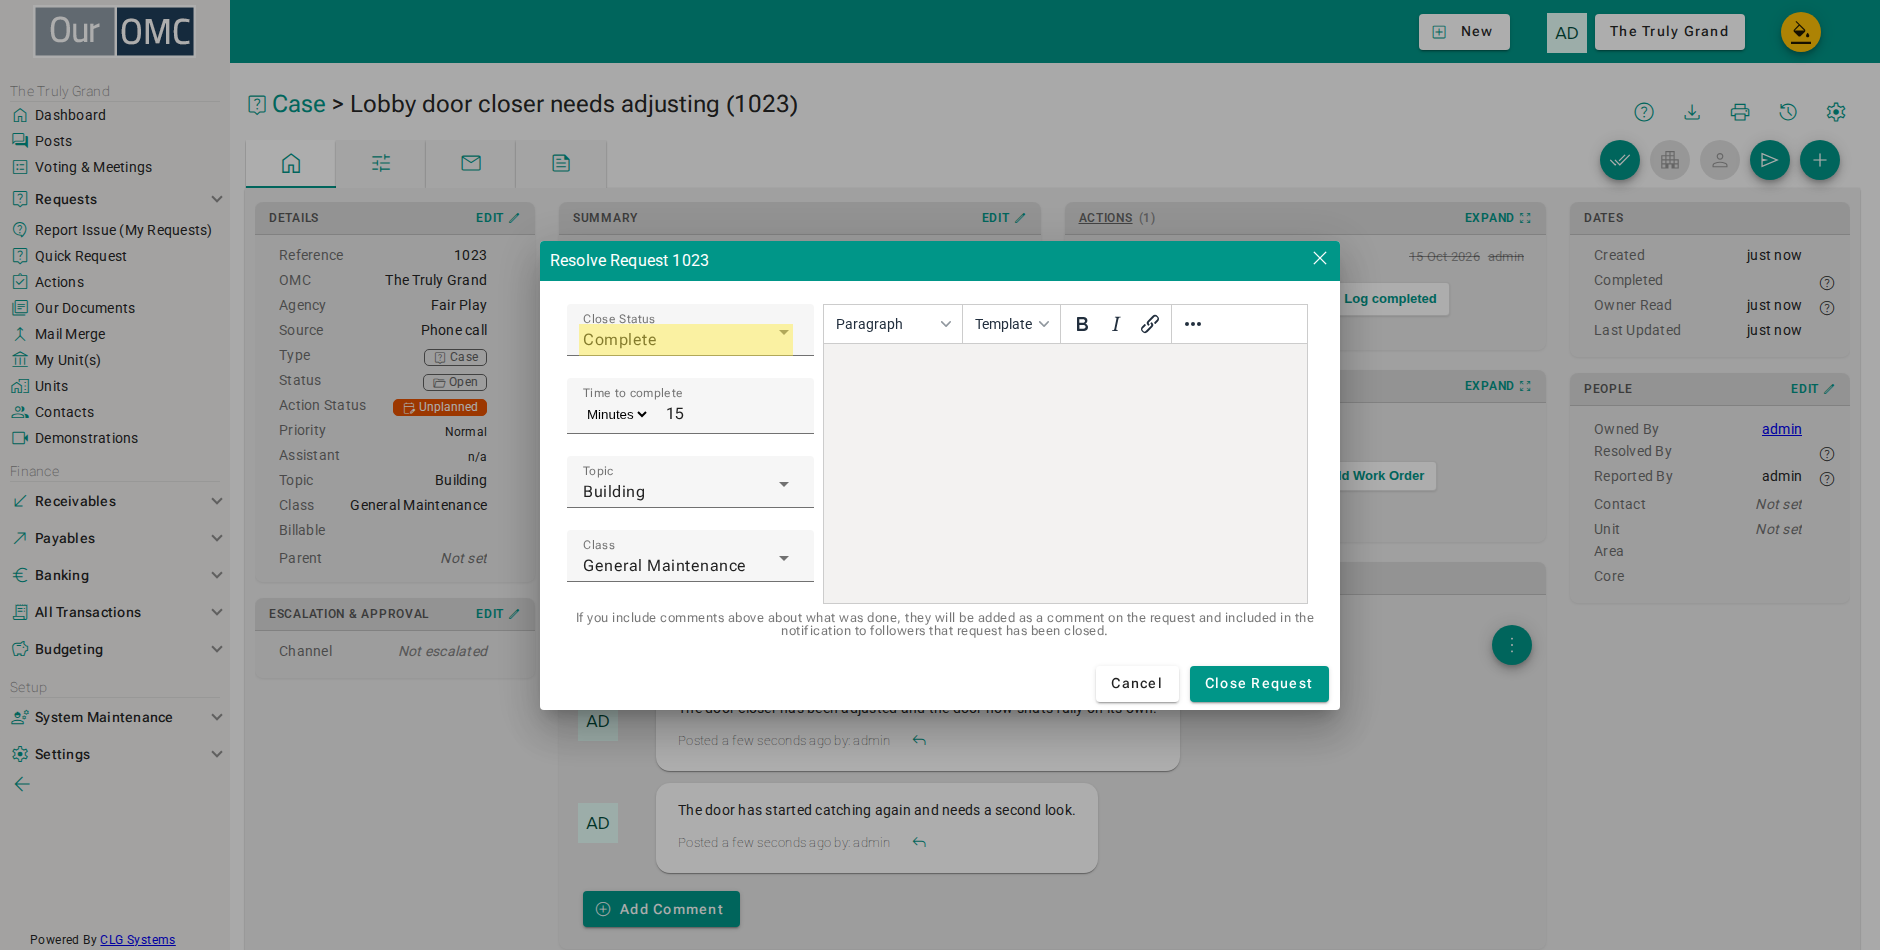Open case settings gear icon
This screenshot has width=1880, height=950.
[x=1836, y=112]
